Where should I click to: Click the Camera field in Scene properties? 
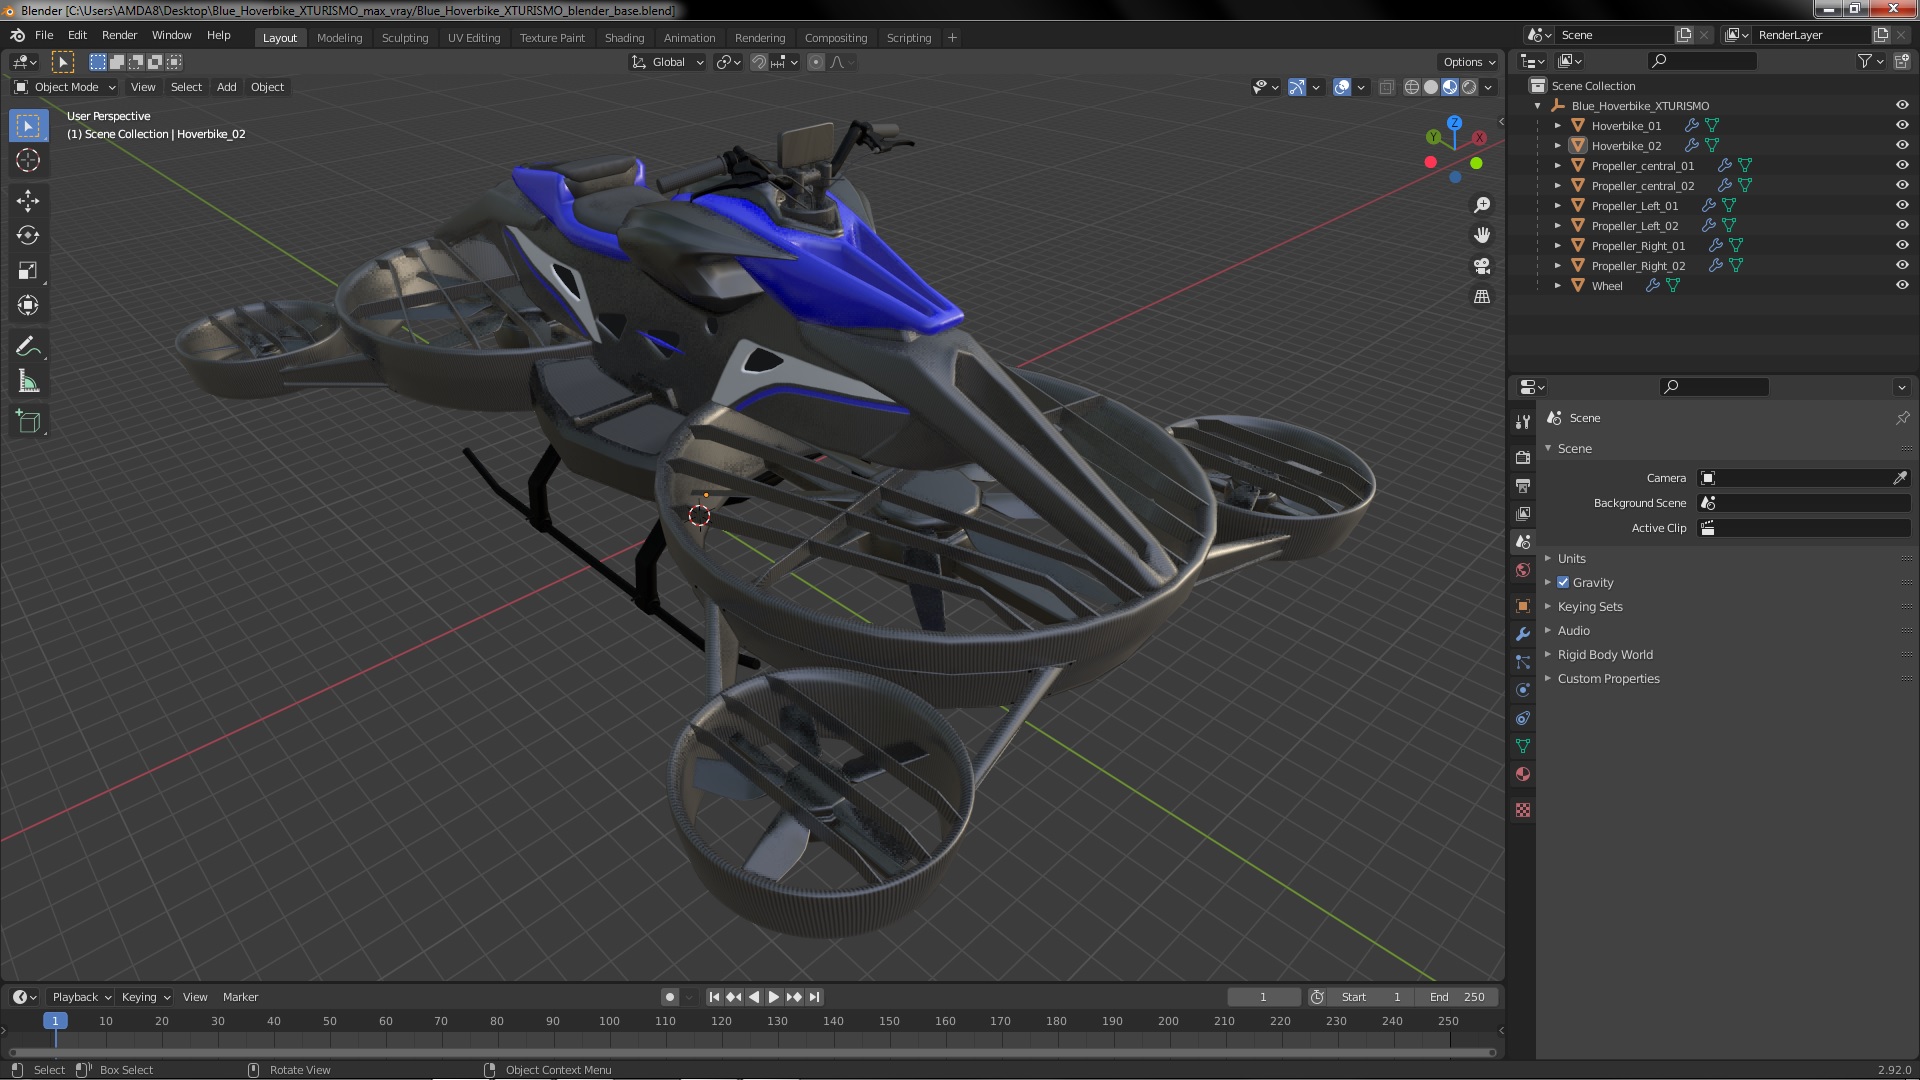click(1805, 478)
